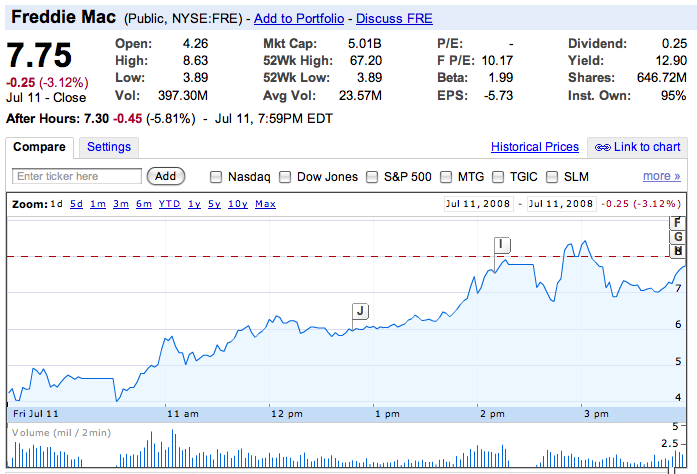Select news flag G at chart edge
The width and height of the screenshot is (697, 474).
click(677, 237)
